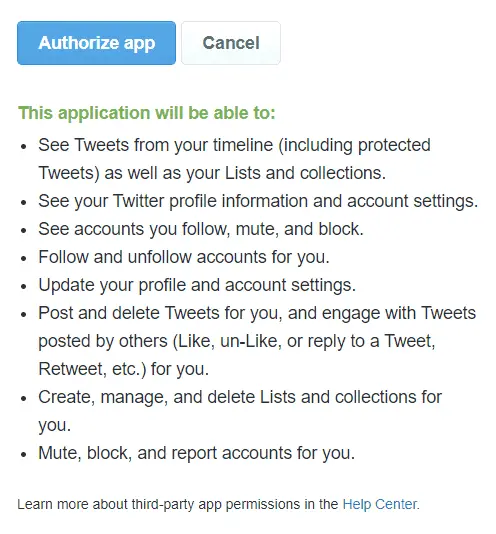Select 'Follow and unfollow accounts for you' text

[184, 257]
